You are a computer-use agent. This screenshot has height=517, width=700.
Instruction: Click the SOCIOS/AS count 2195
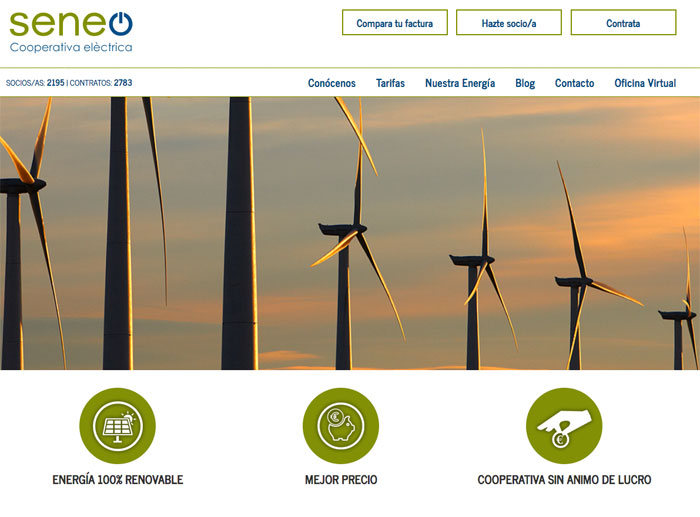[55, 83]
